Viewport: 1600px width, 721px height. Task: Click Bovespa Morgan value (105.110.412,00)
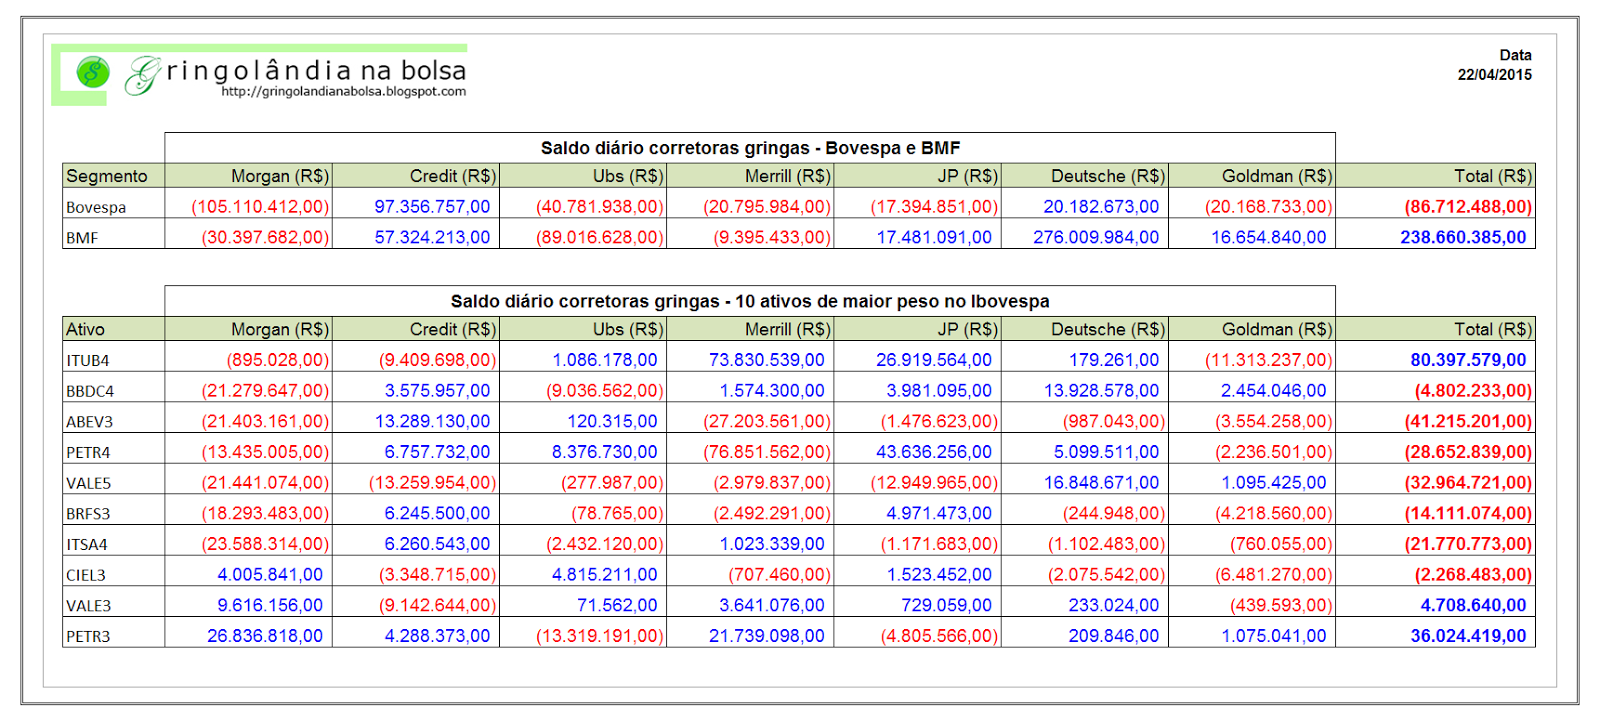click(260, 207)
